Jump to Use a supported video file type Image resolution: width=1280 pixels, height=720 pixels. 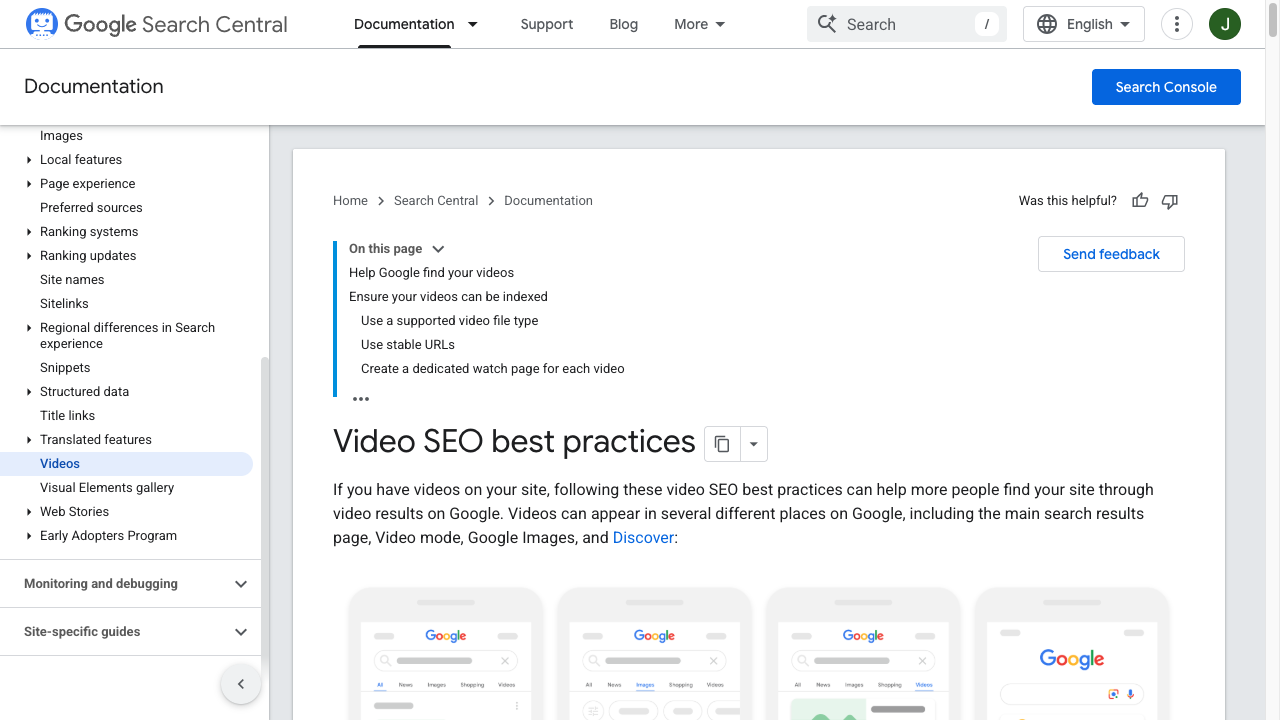449,321
